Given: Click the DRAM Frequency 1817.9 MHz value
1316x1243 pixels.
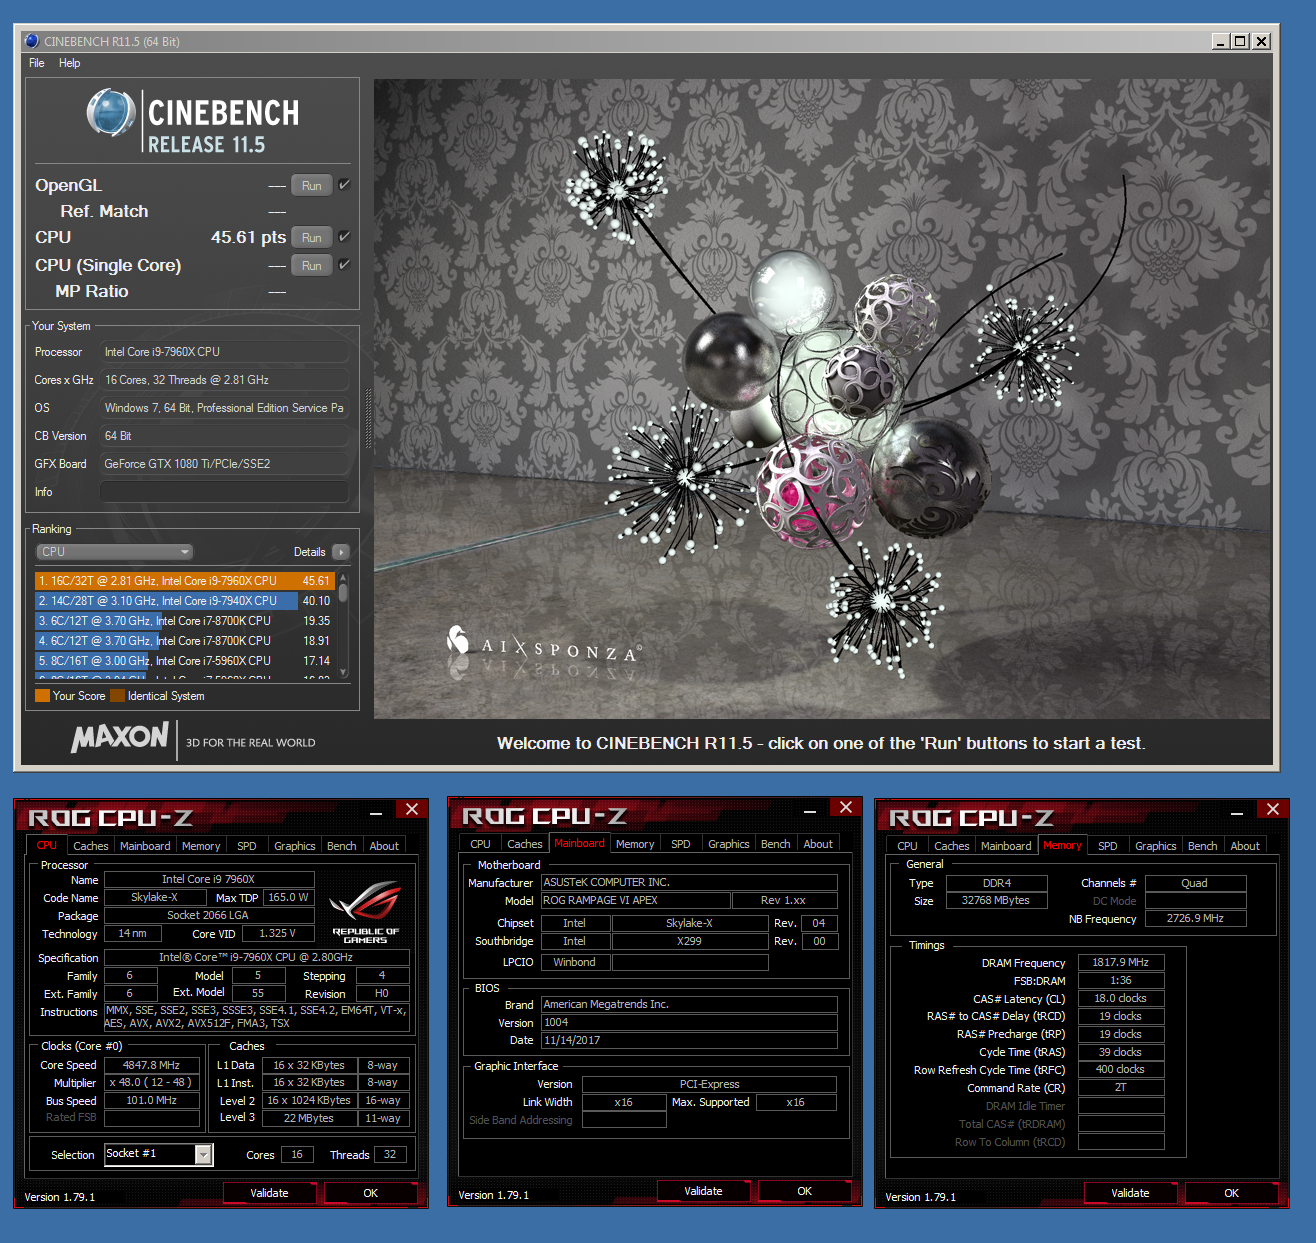Looking at the screenshot, I should tap(1121, 962).
